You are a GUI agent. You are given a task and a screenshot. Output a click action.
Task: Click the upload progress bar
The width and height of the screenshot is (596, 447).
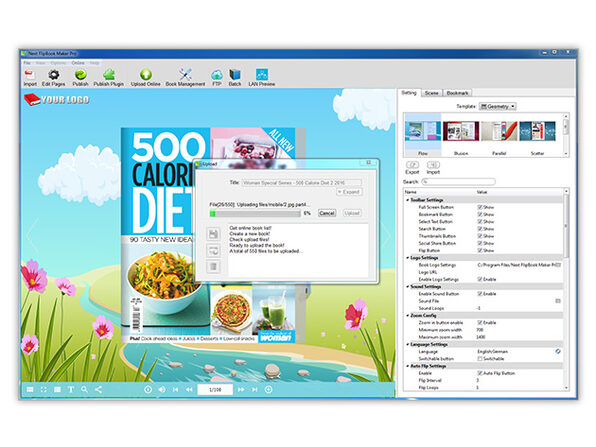coord(255,214)
